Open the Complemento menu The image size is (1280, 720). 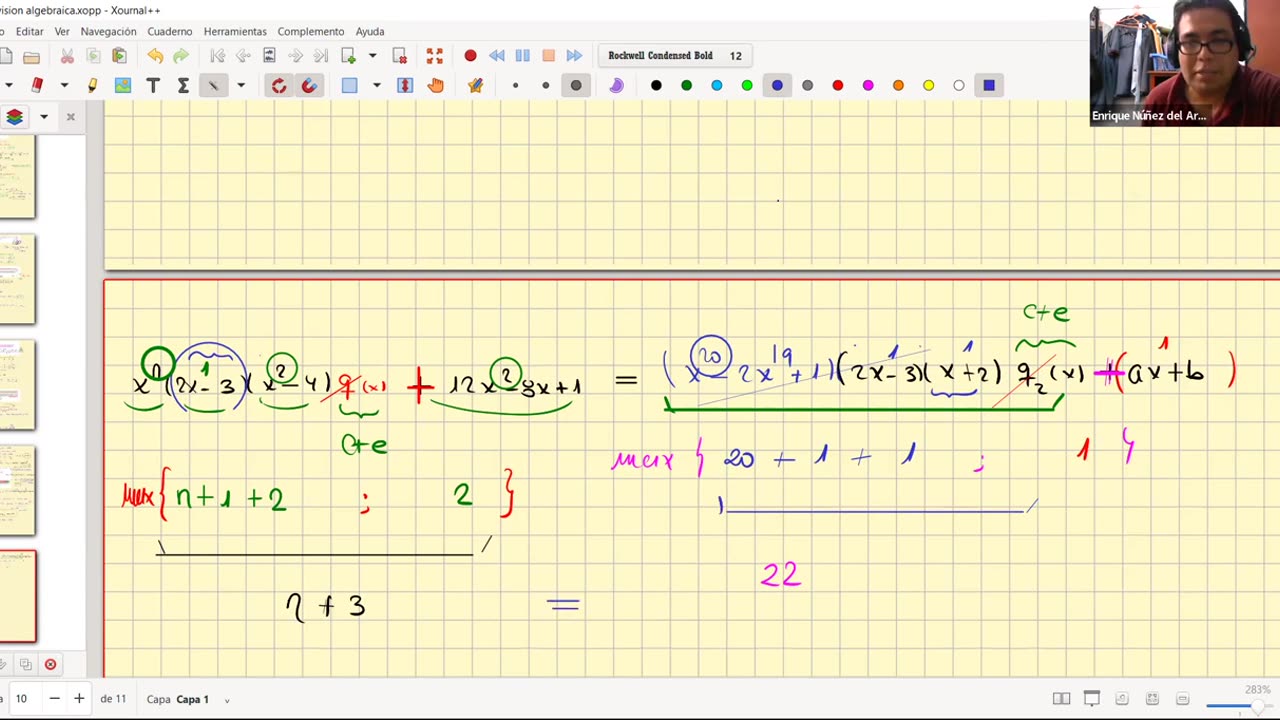[311, 31]
